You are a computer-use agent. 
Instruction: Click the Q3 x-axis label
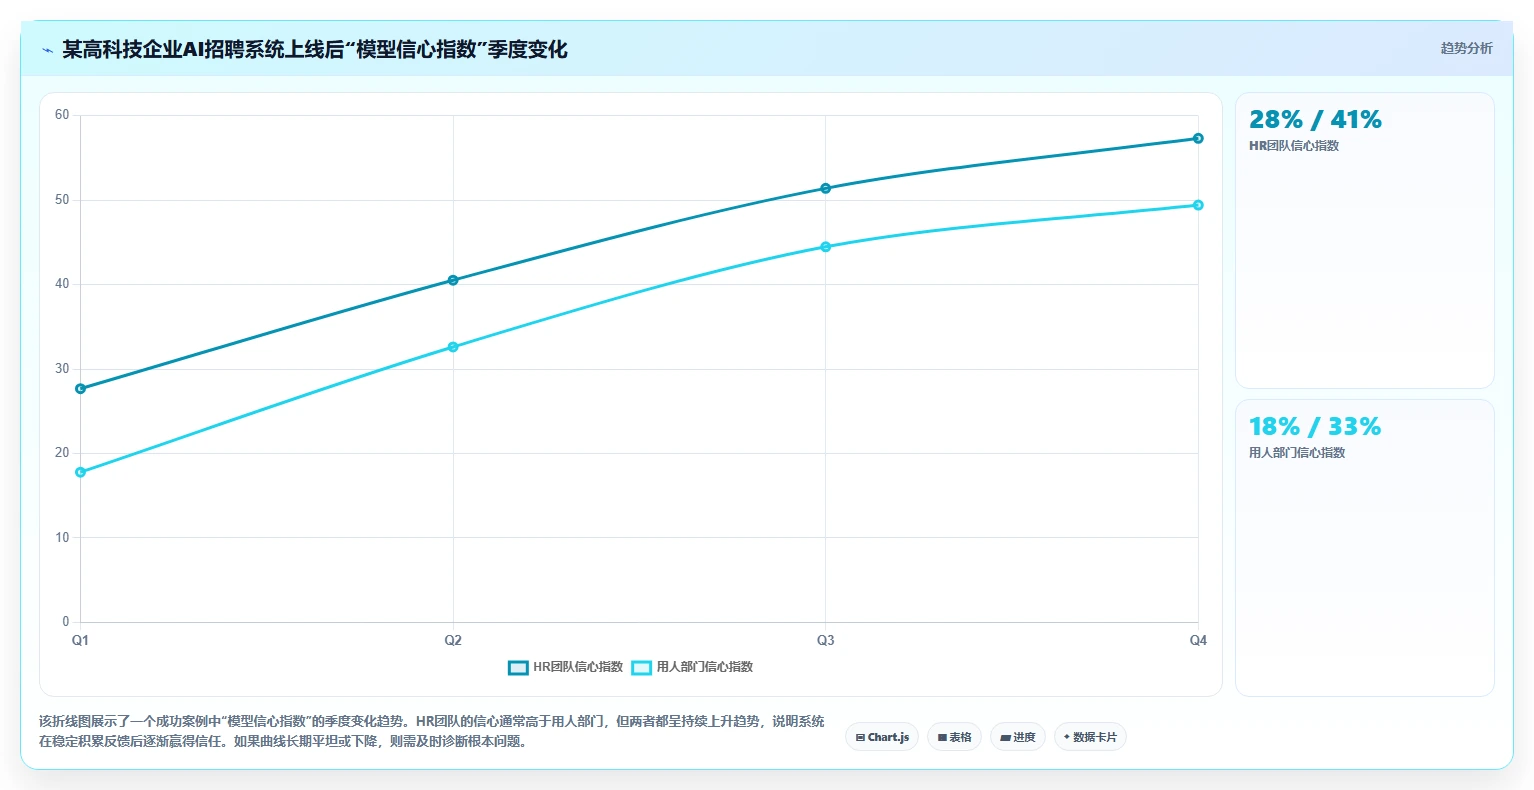click(x=825, y=640)
